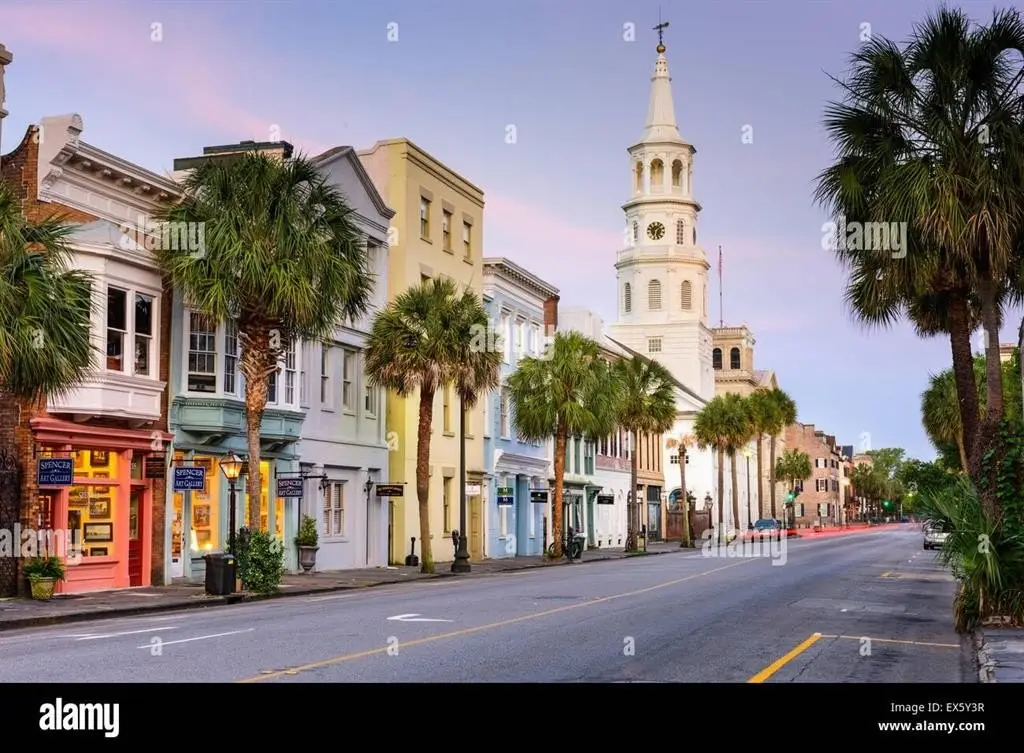
Task: Click the Spencer Art Gallery sign on pink storefront
Action: [55, 472]
